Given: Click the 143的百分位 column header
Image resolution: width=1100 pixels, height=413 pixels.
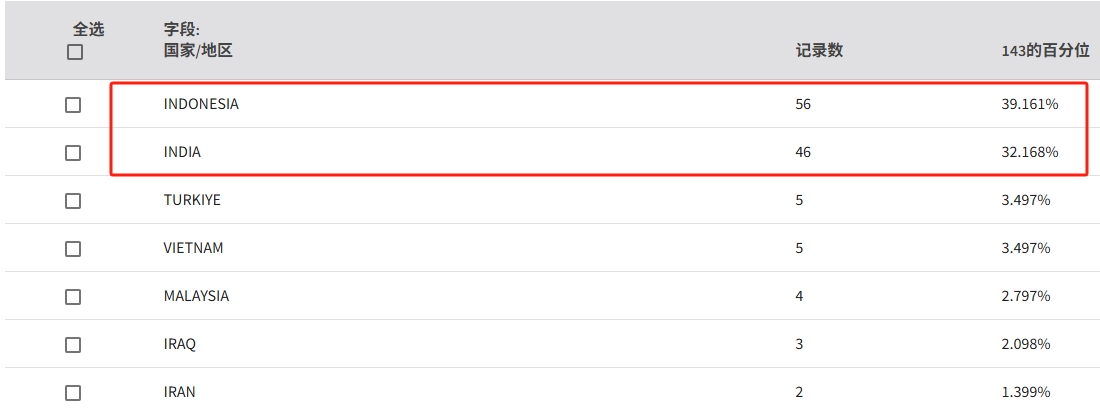Looking at the screenshot, I should pyautogui.click(x=1045, y=50).
